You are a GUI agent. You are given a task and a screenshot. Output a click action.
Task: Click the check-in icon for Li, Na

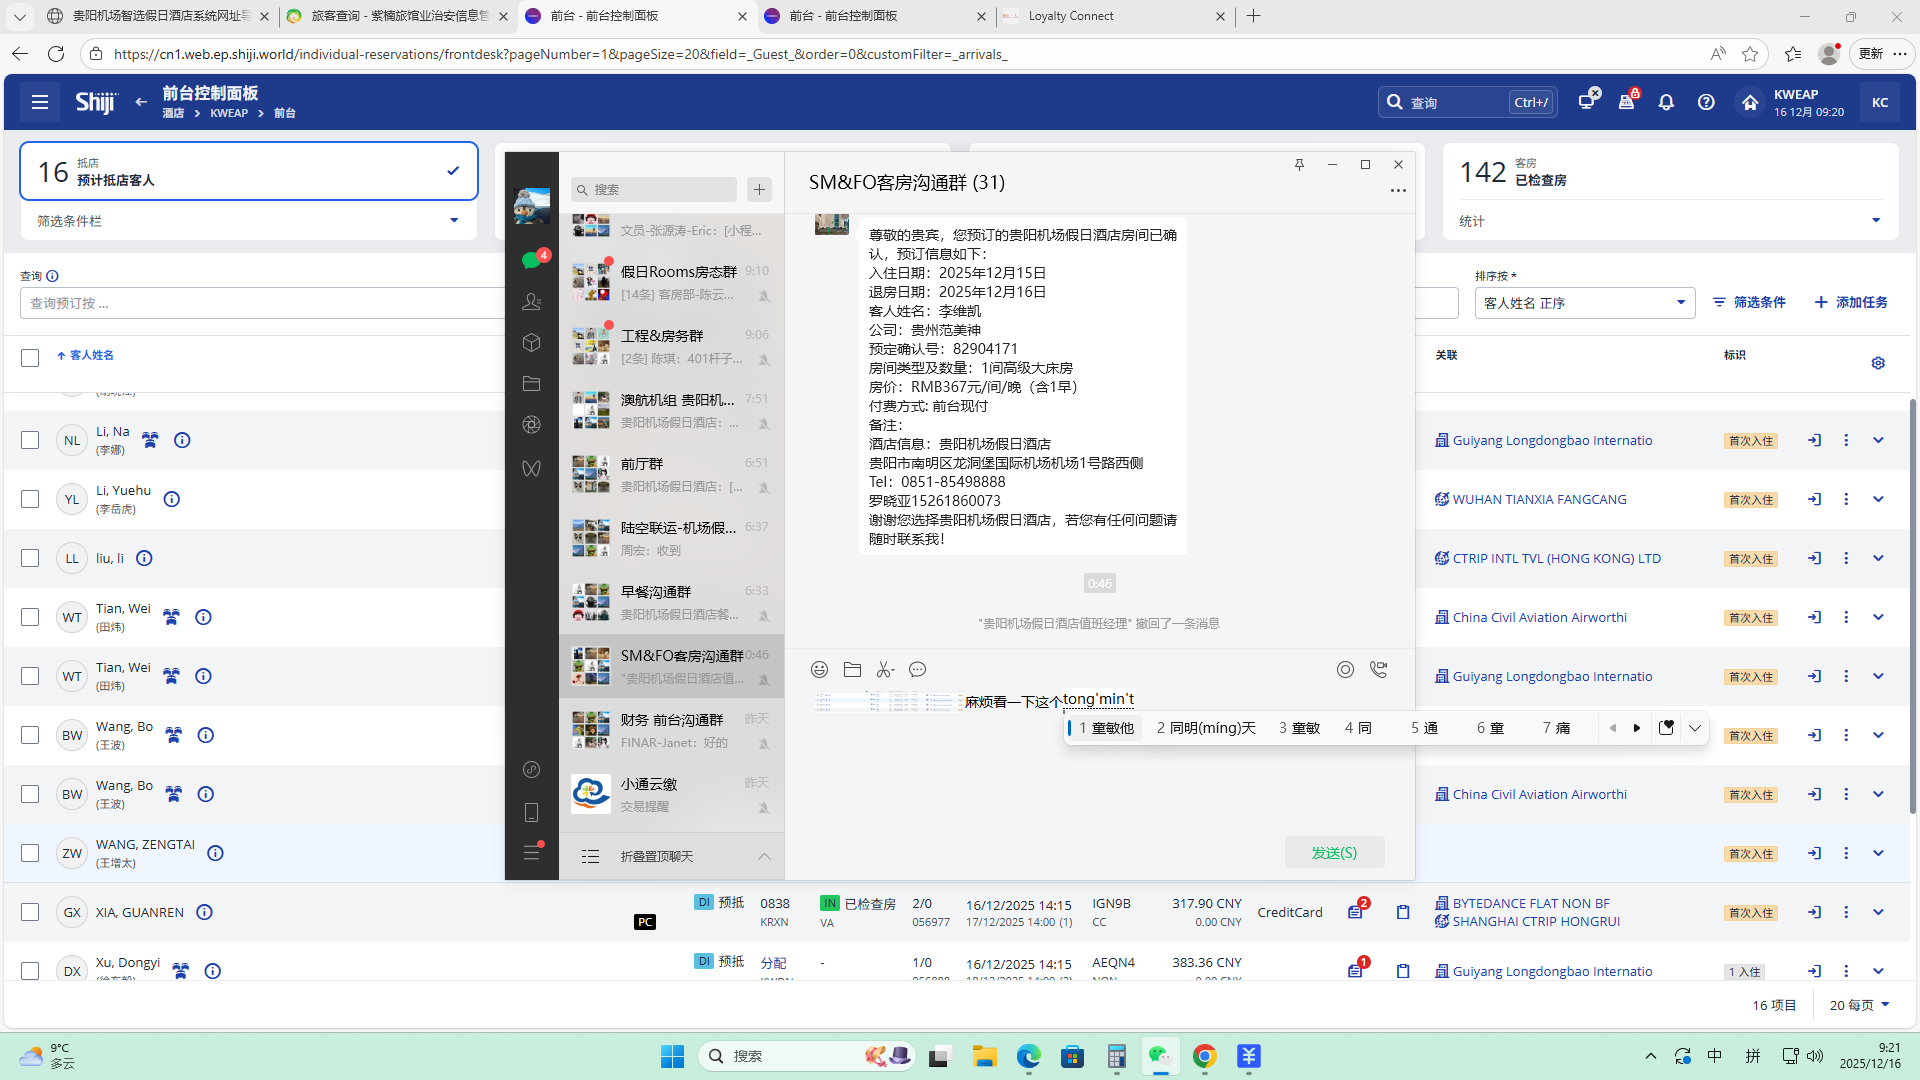(1814, 440)
